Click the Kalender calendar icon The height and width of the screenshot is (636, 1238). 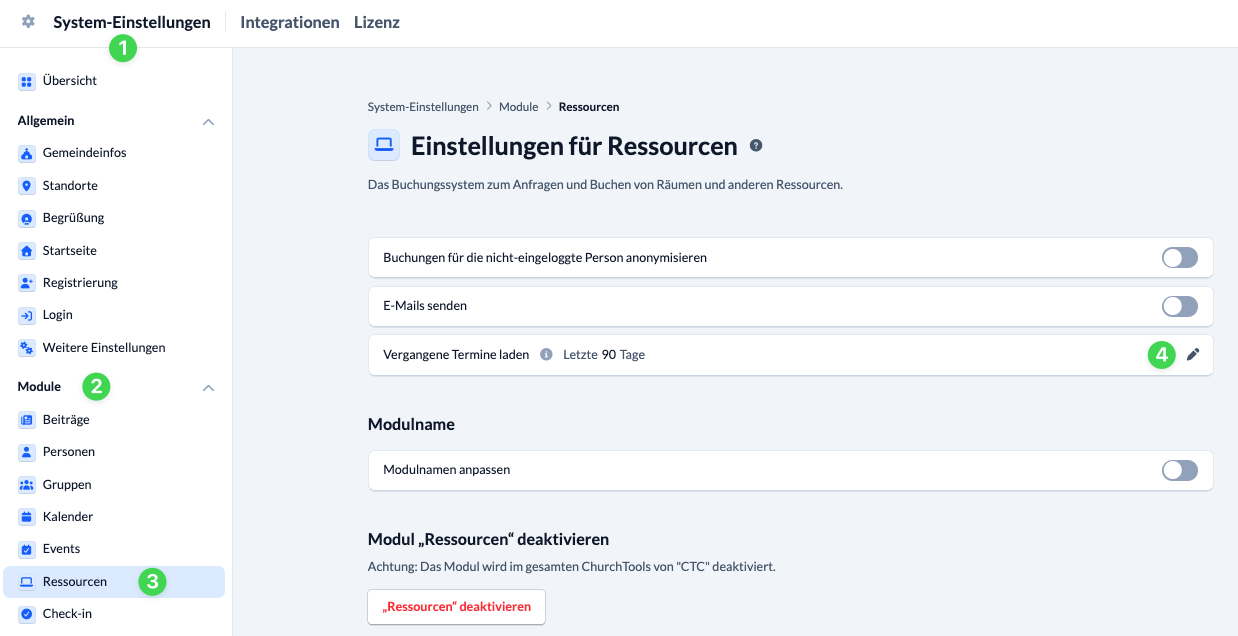click(x=27, y=517)
